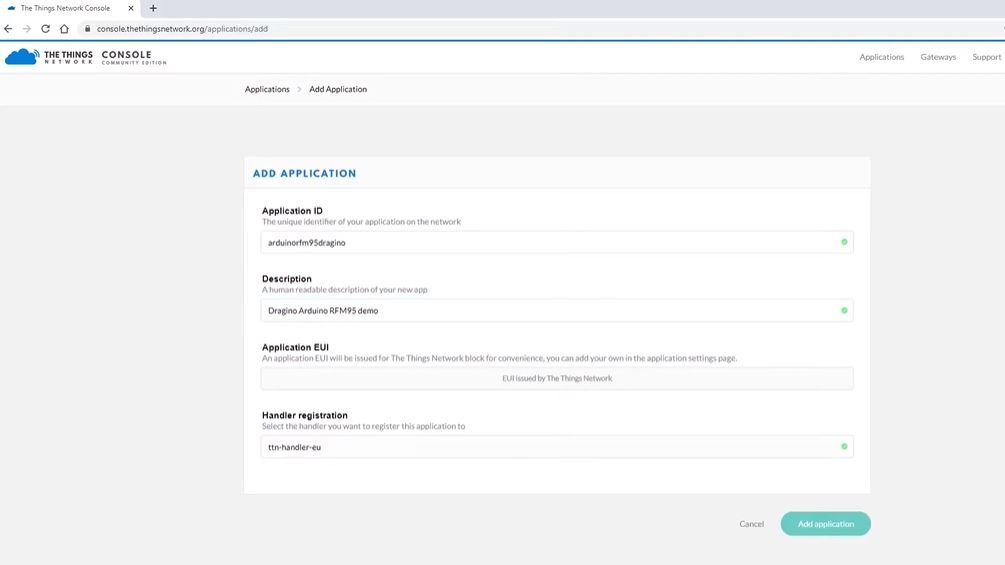Click green validation dot in Application ID

[844, 242]
